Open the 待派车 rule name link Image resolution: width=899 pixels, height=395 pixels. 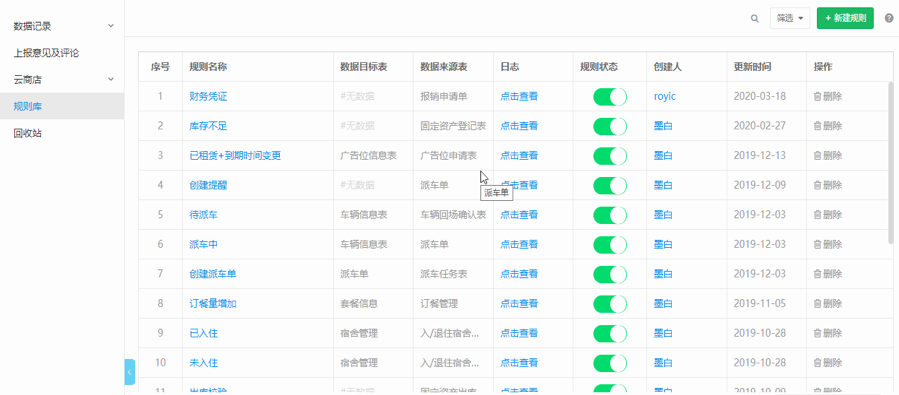(x=204, y=215)
